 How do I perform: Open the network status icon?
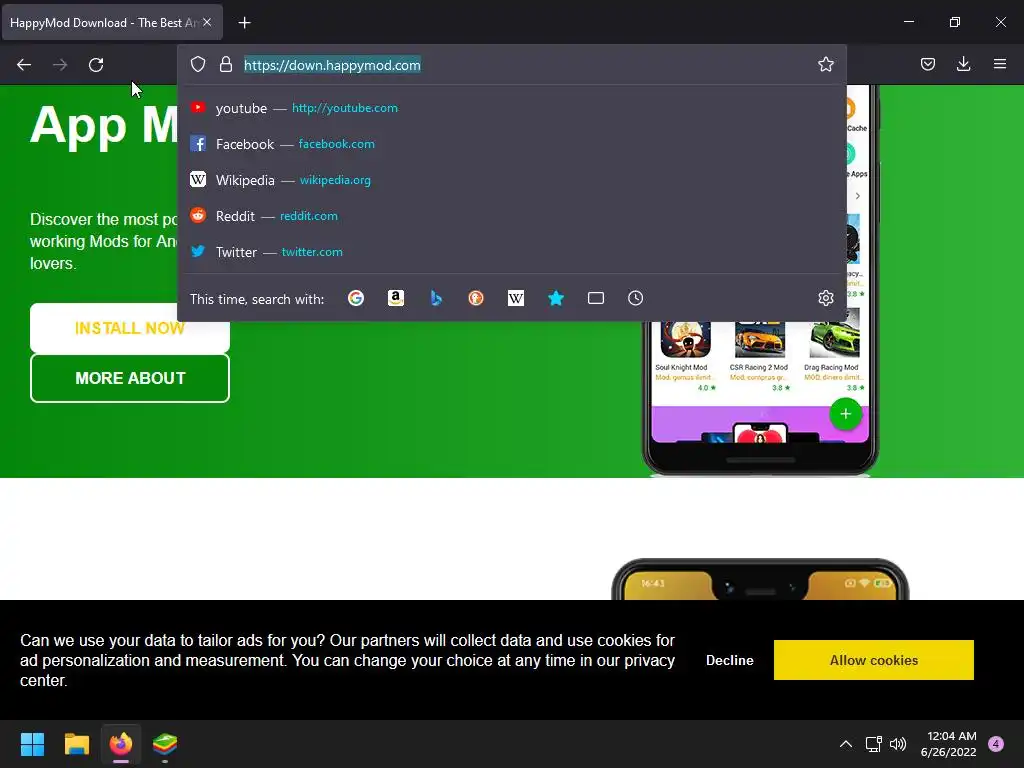point(873,744)
